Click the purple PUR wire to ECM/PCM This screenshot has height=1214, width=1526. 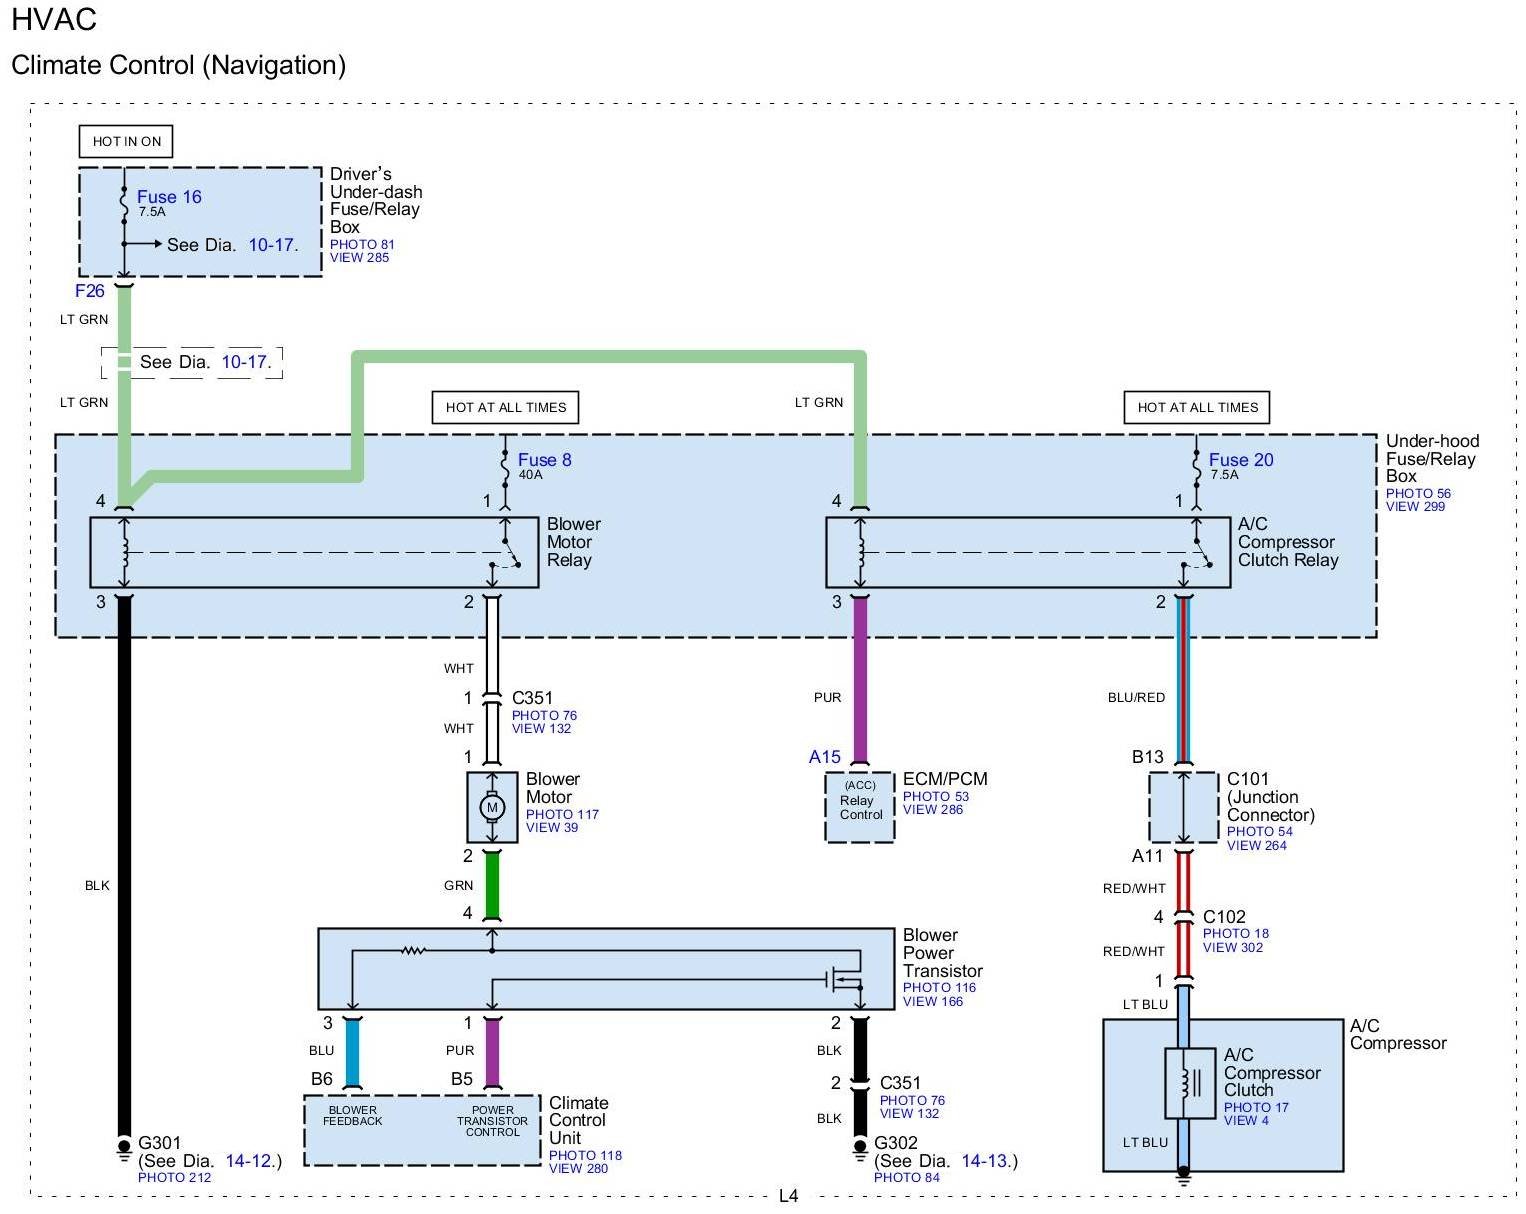pyautogui.click(x=859, y=680)
